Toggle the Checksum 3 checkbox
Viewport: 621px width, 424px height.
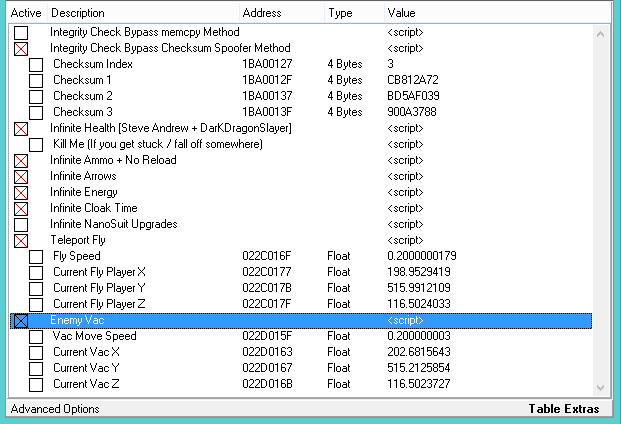click(x=36, y=113)
